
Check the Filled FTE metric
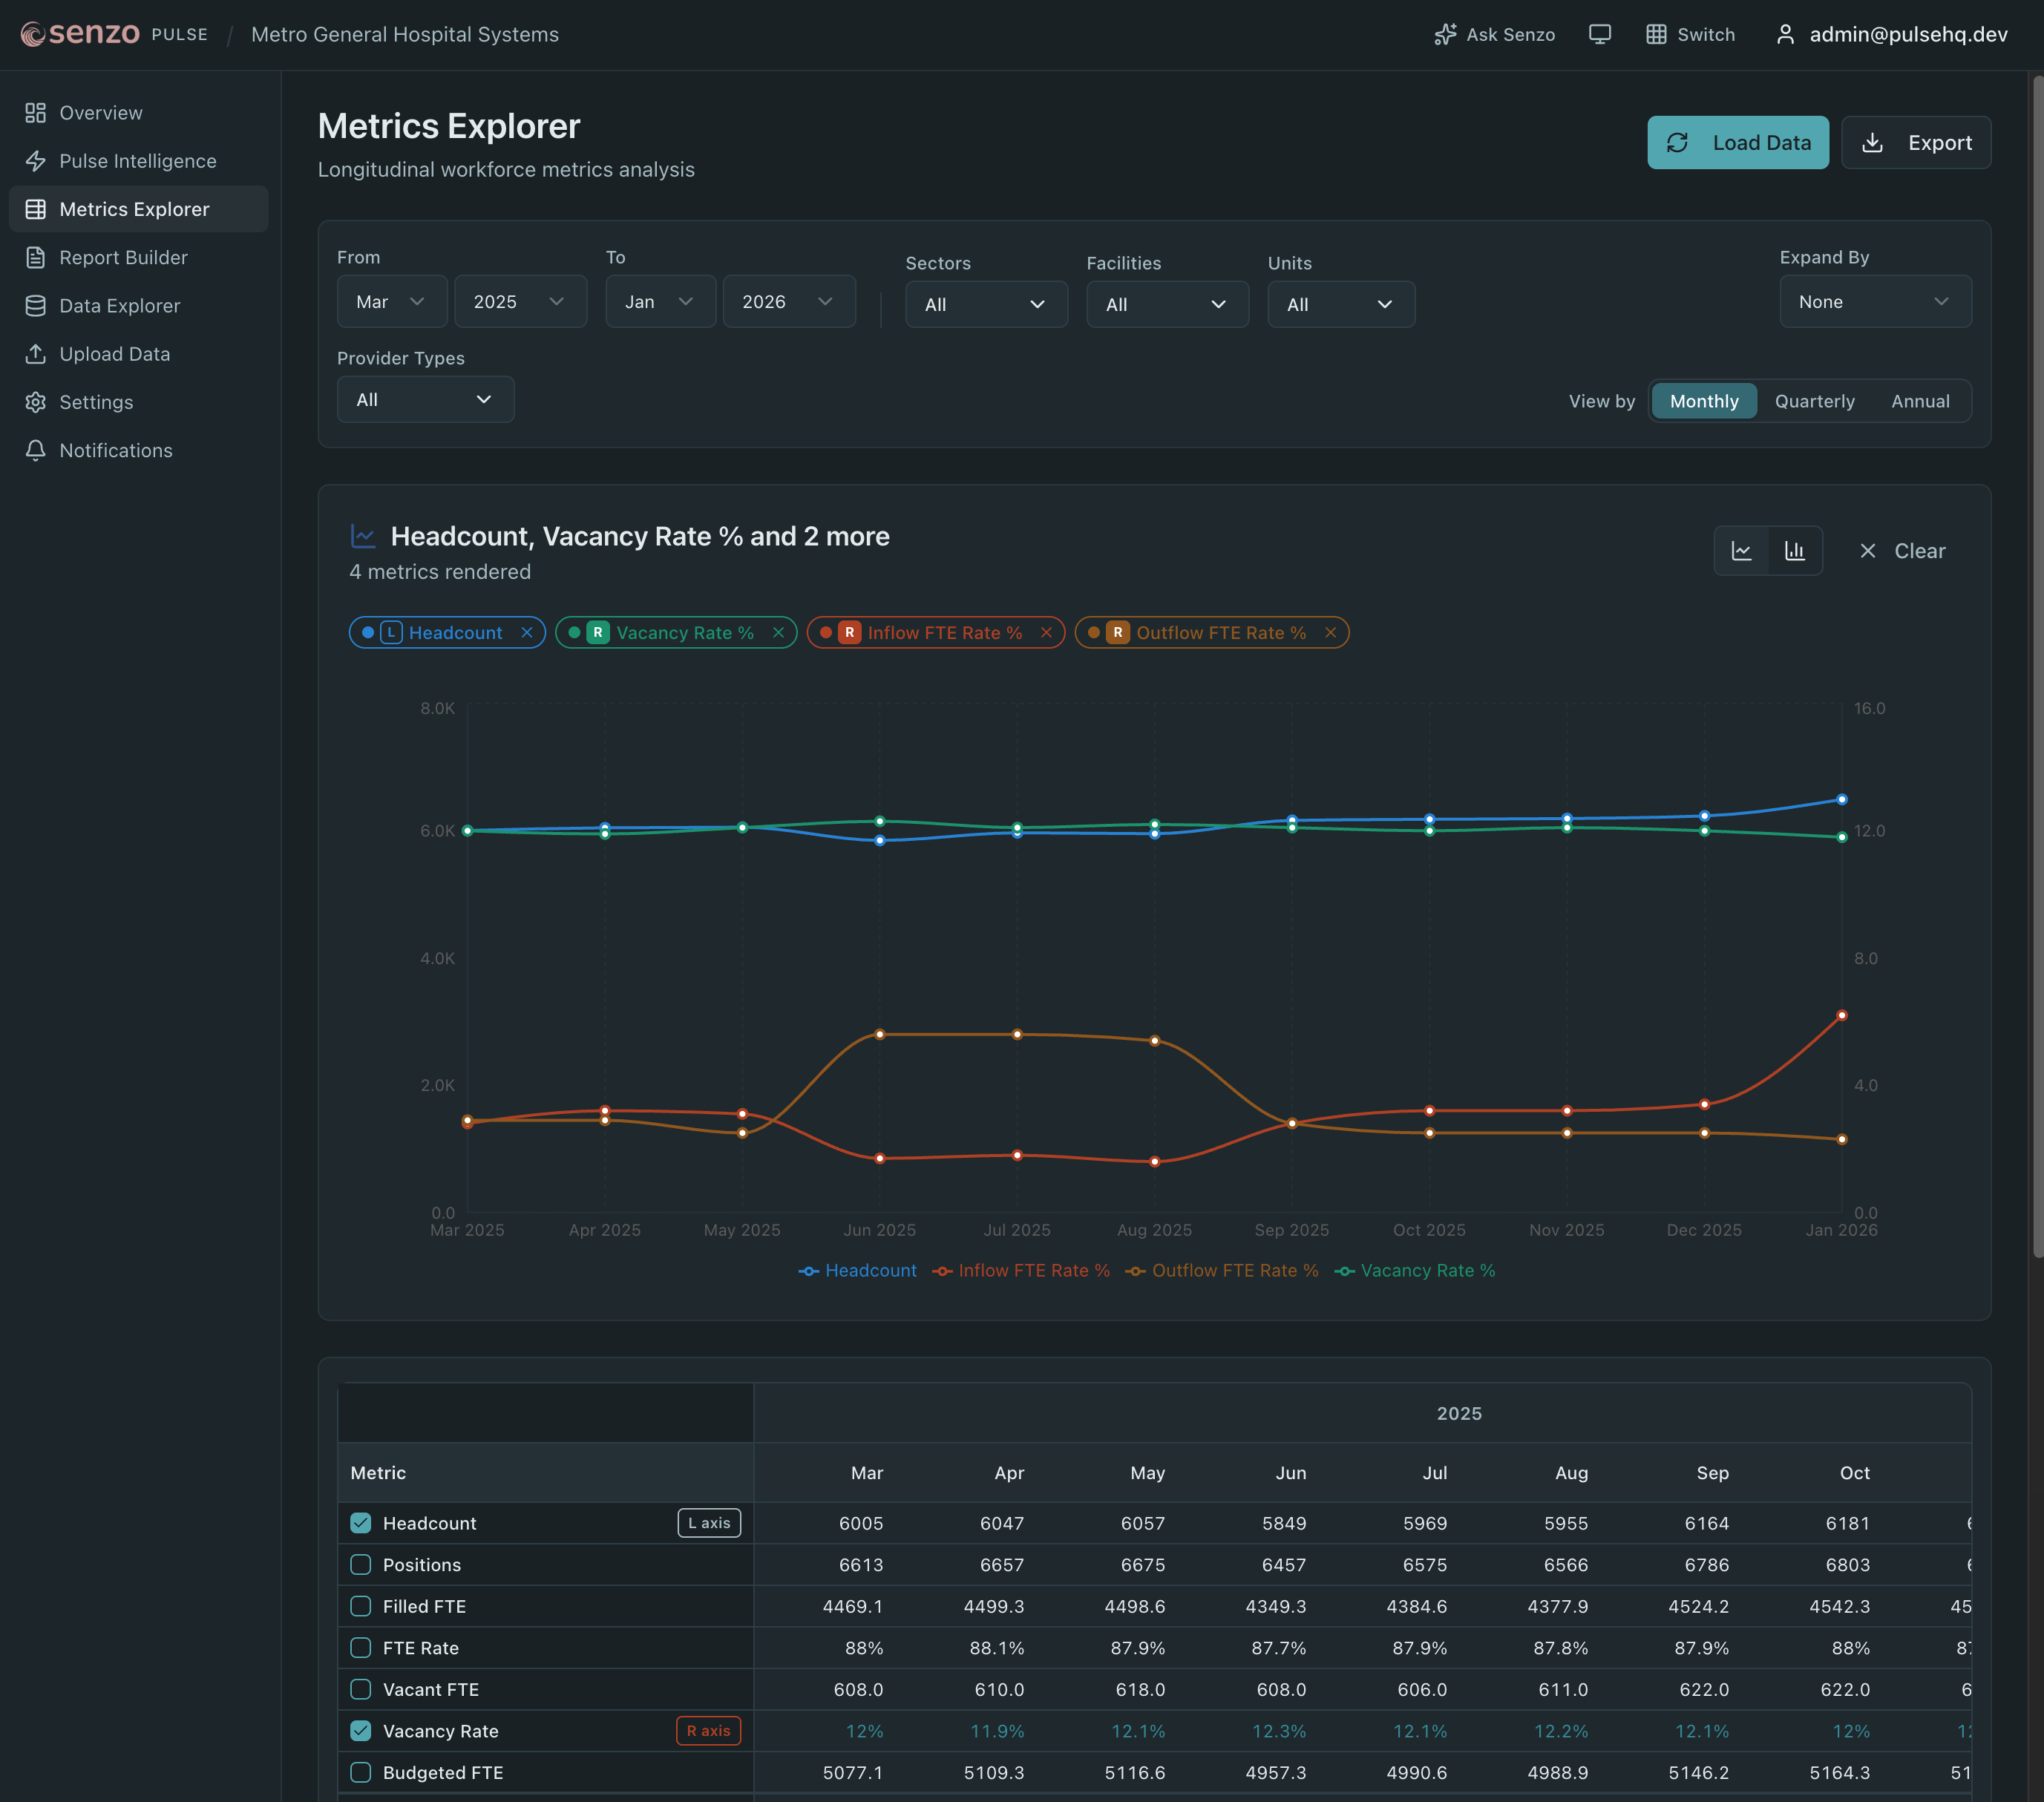(360, 1606)
